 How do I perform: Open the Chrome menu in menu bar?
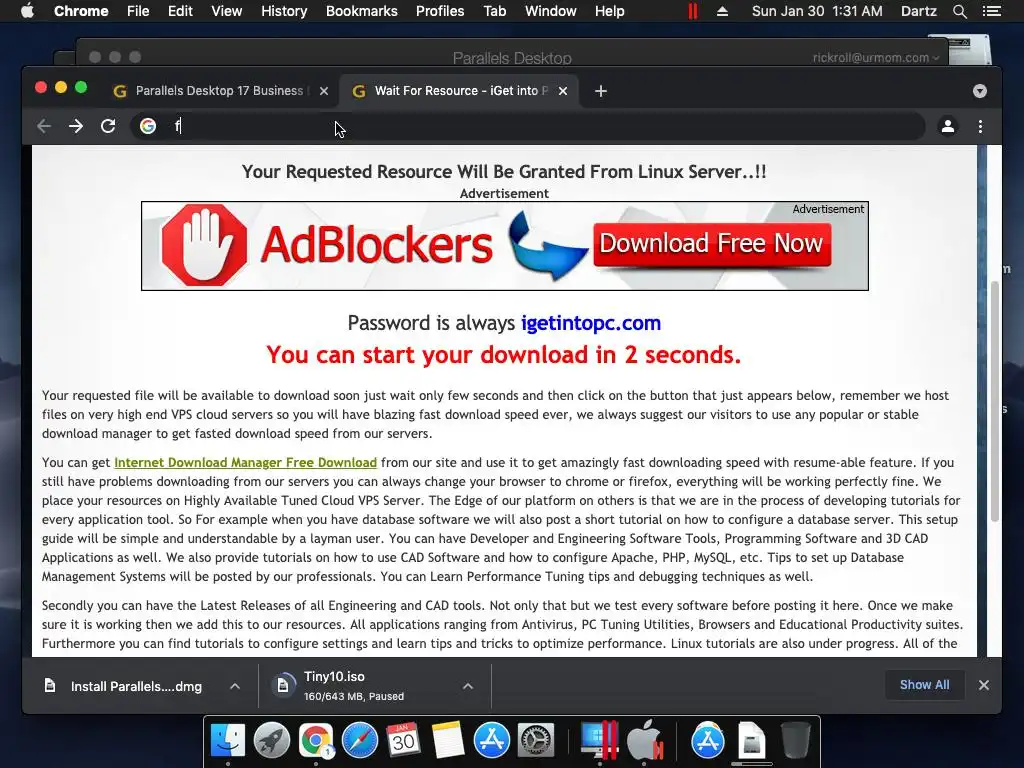point(81,11)
